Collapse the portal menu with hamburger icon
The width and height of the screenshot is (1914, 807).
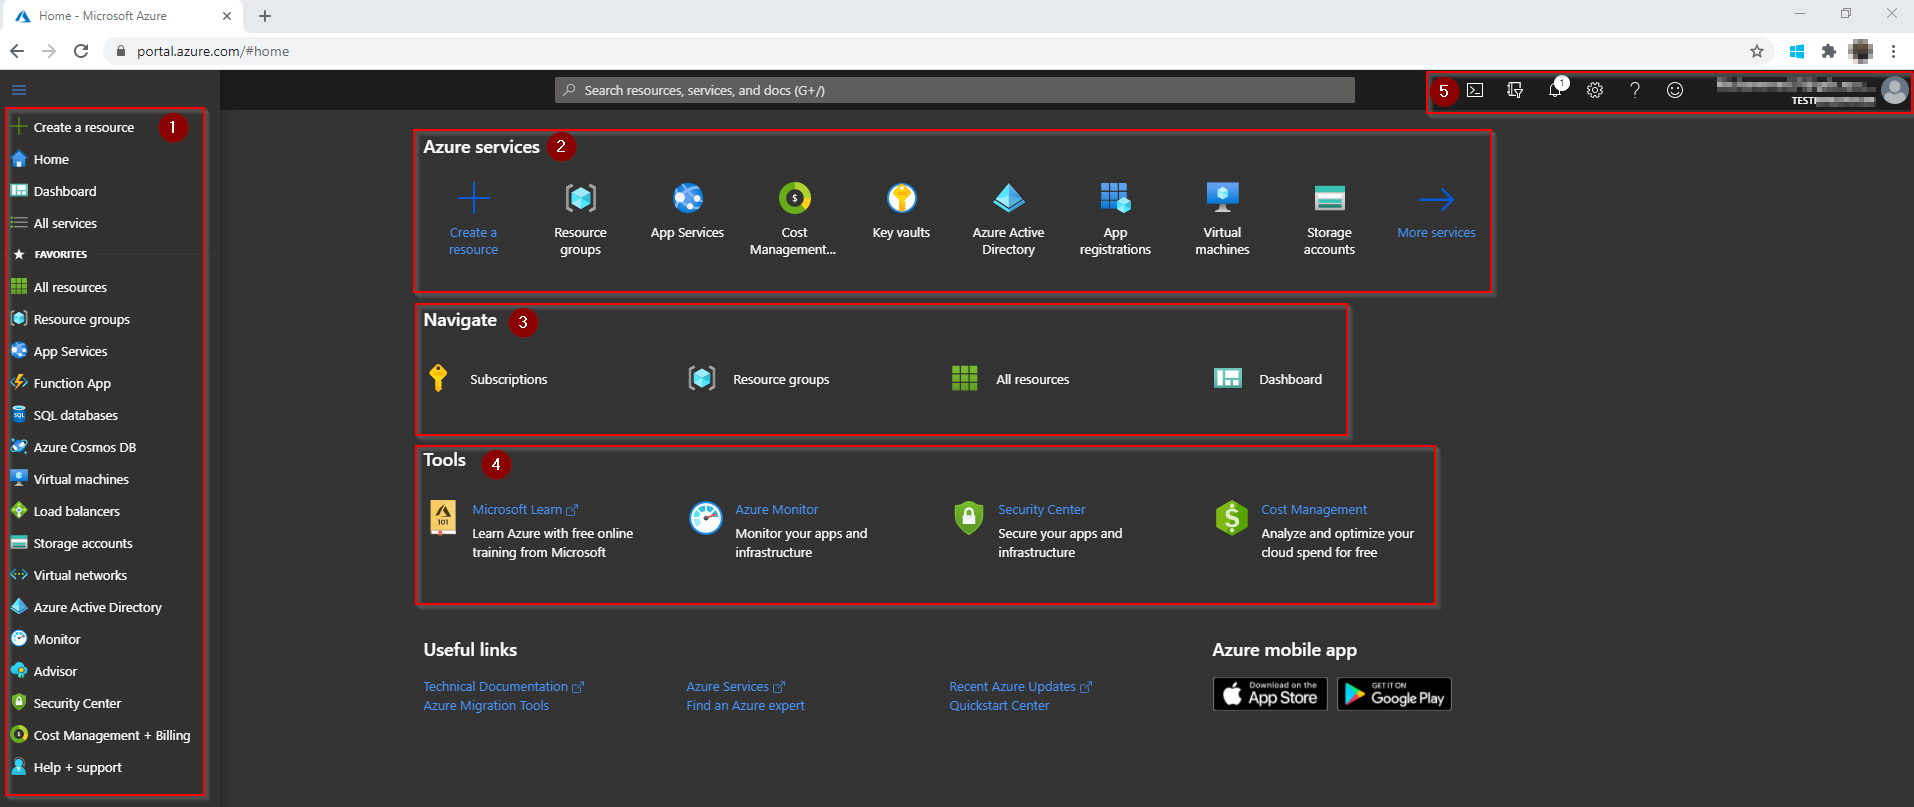[19, 90]
